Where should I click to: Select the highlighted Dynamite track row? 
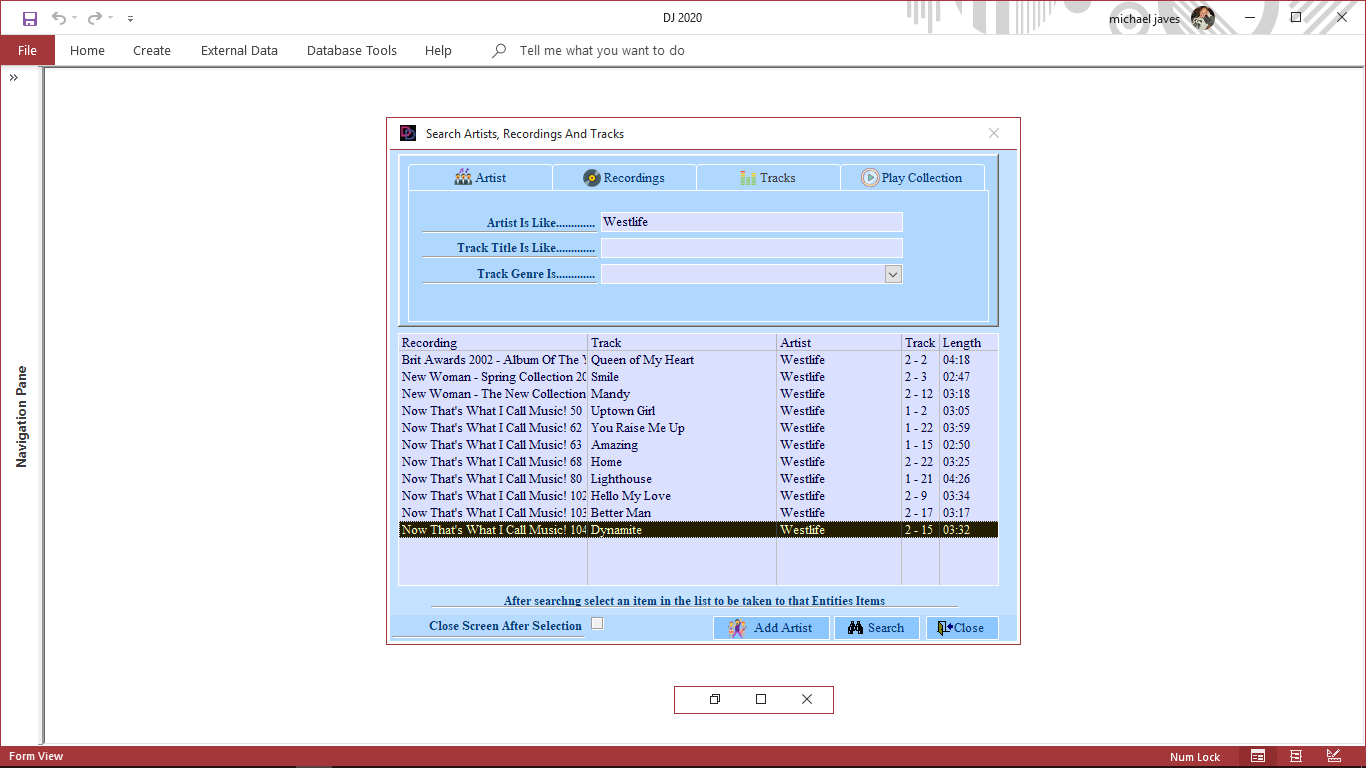point(698,530)
